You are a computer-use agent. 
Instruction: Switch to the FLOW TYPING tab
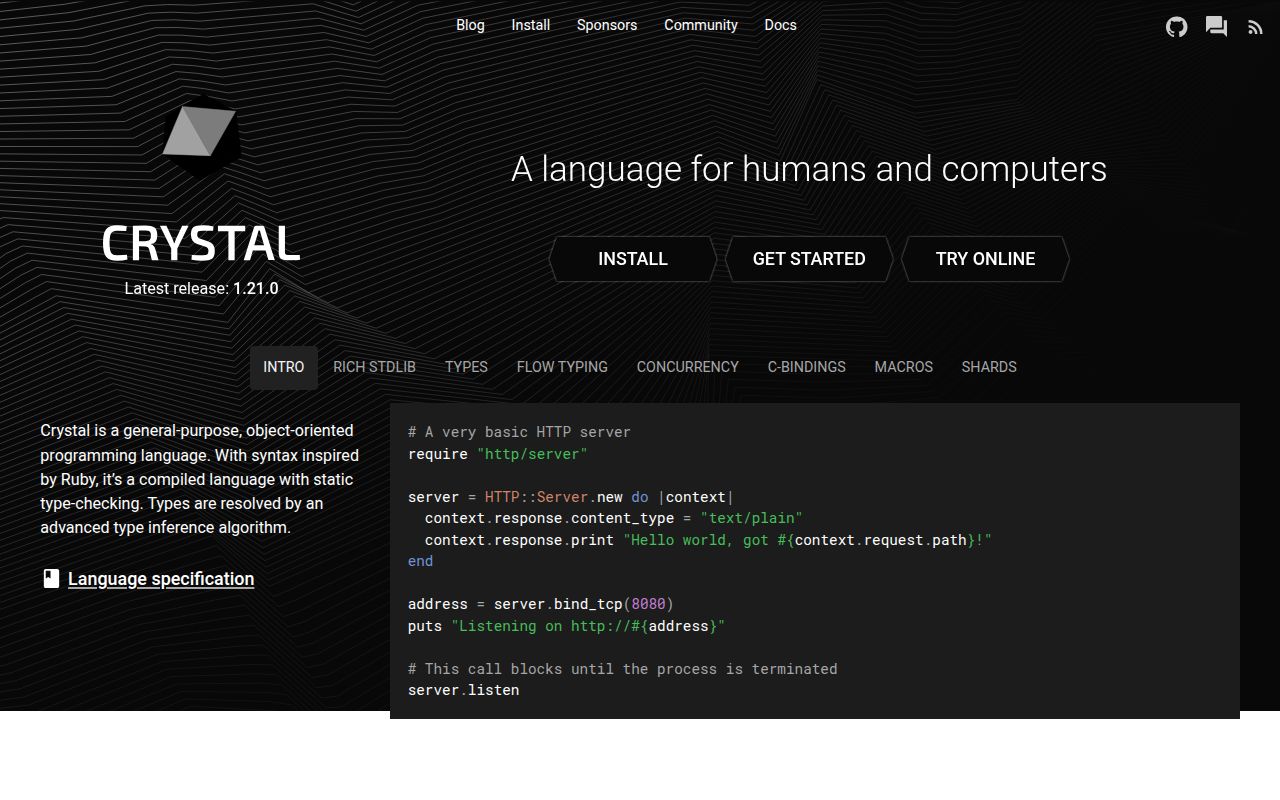tap(562, 367)
